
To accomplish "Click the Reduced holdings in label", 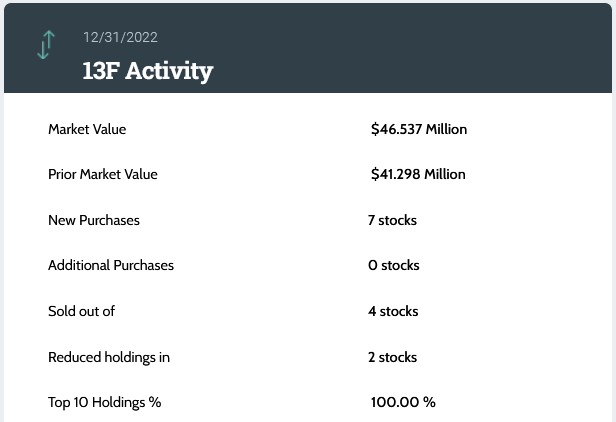I will pyautogui.click(x=109, y=357).
